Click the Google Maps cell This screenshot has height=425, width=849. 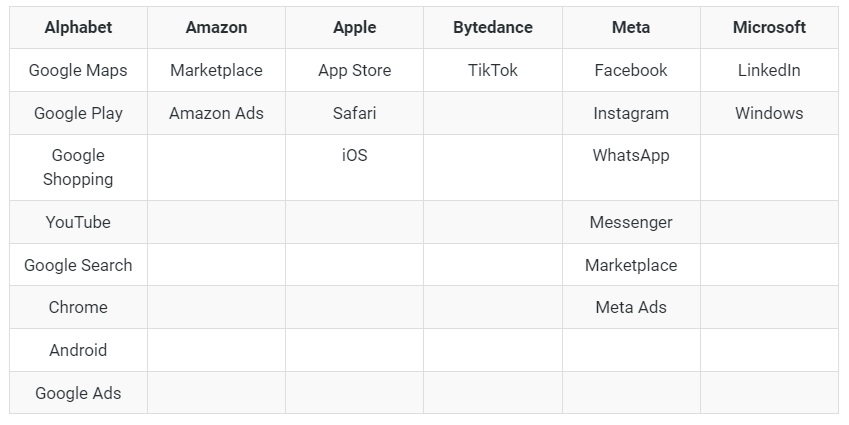pos(78,71)
